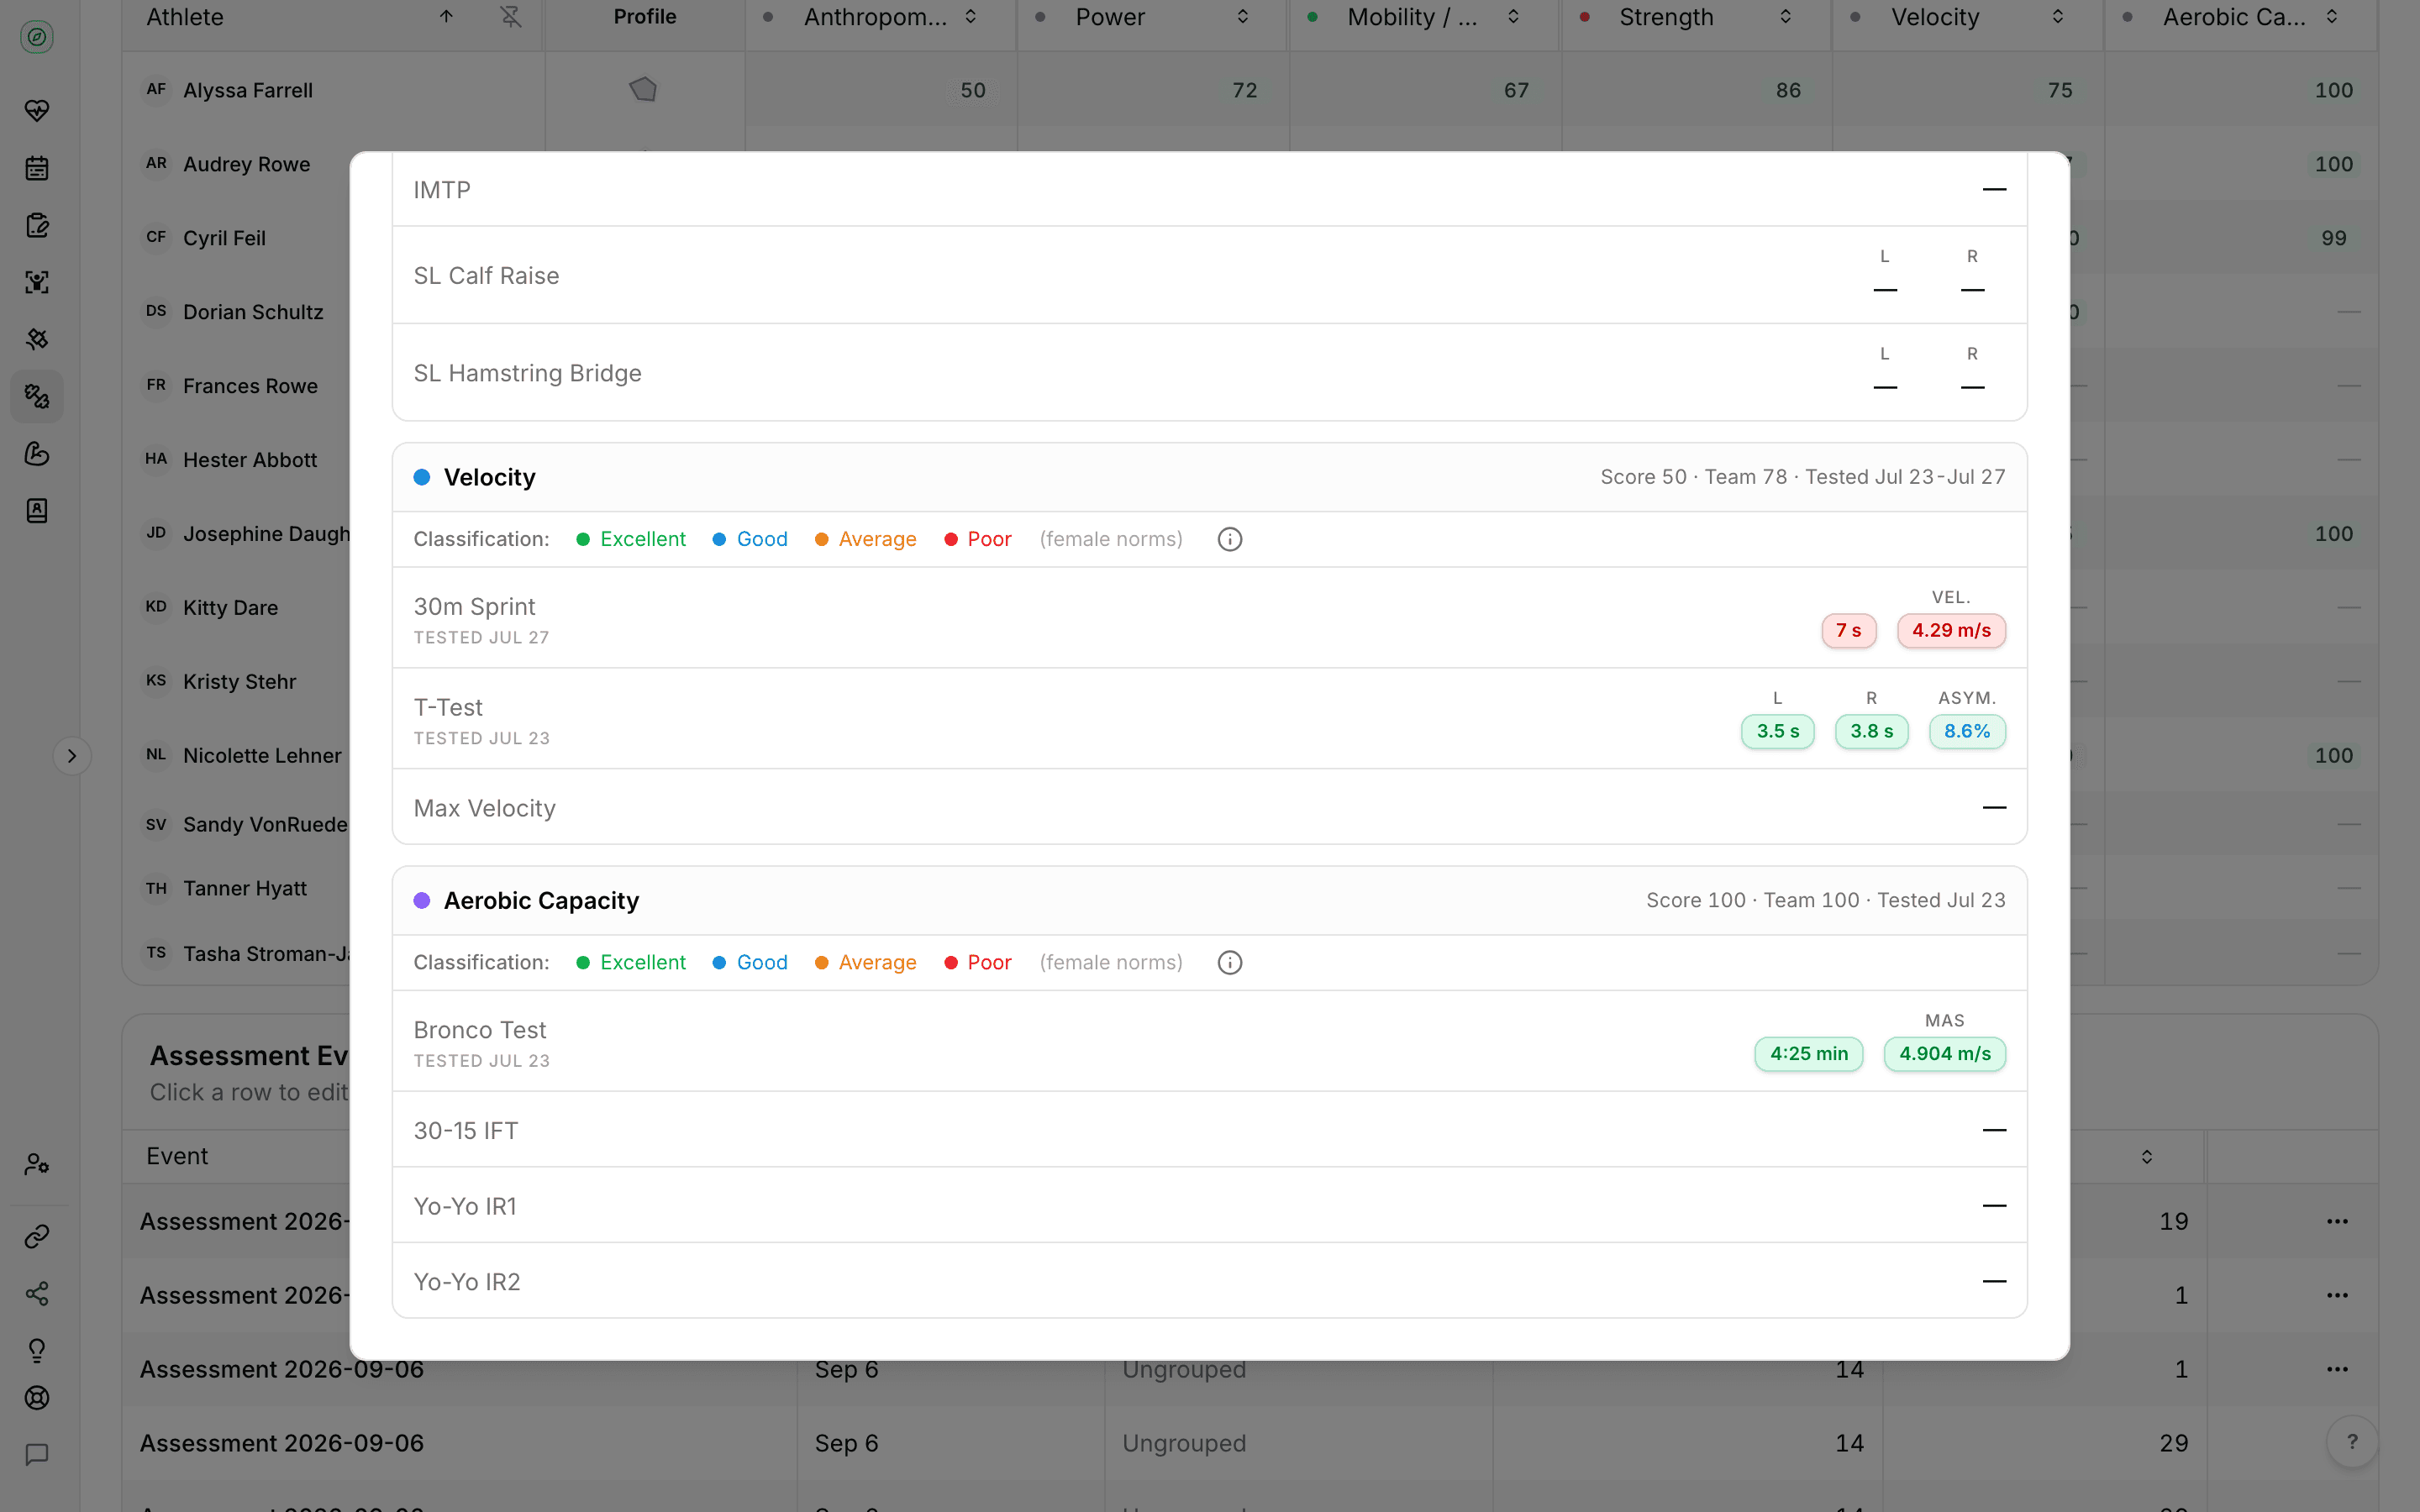Sort the Aerobic Capacity column
This screenshot has height=1512, width=2420.
coord(2332,17)
